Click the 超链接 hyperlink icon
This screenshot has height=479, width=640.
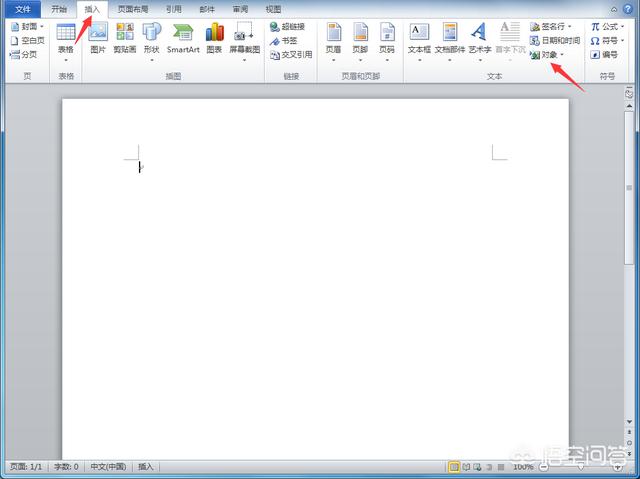[x=287, y=27]
